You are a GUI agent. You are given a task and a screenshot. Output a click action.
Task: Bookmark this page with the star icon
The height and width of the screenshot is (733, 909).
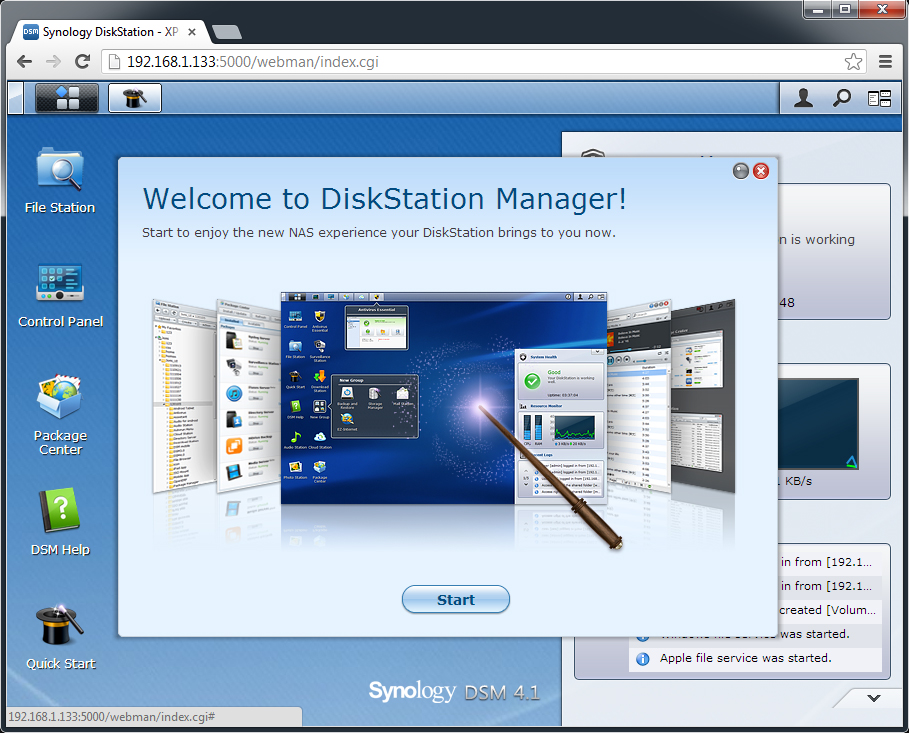point(853,62)
